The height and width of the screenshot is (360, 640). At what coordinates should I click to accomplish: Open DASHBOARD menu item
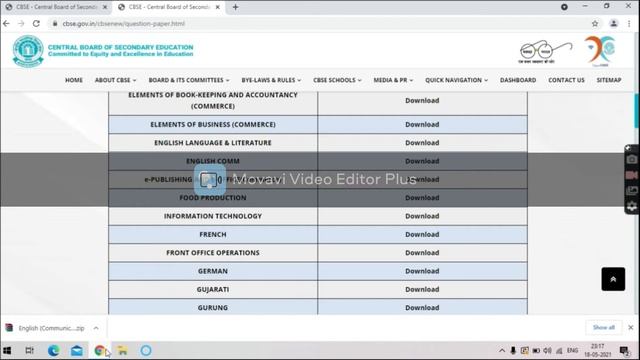(x=518, y=80)
